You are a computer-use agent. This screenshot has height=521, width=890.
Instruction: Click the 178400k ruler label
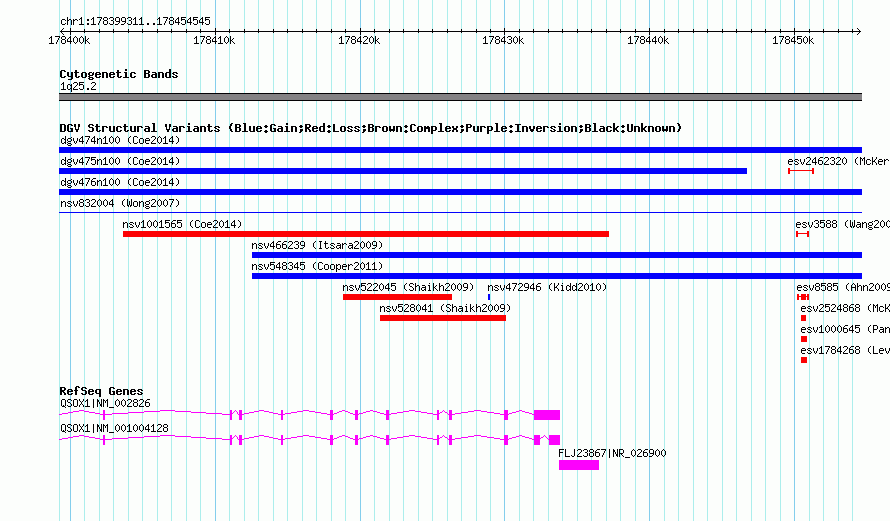pyautogui.click(x=69, y=40)
